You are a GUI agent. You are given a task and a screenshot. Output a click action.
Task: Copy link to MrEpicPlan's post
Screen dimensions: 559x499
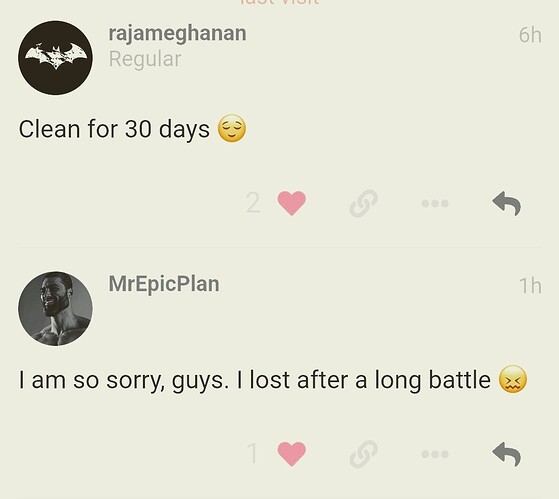(363, 454)
